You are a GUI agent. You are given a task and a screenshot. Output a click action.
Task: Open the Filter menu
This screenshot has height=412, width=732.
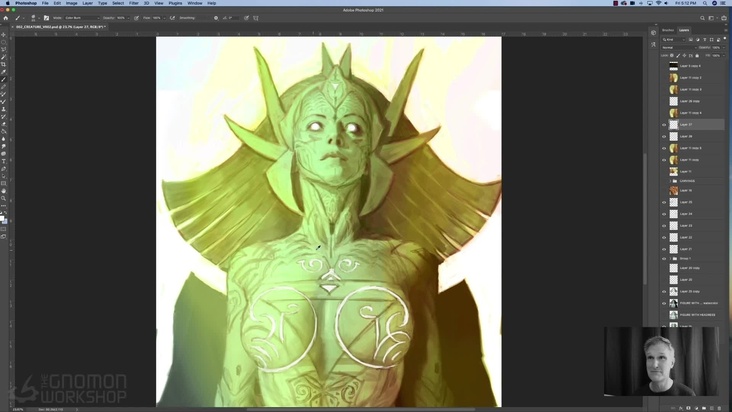[x=133, y=3]
